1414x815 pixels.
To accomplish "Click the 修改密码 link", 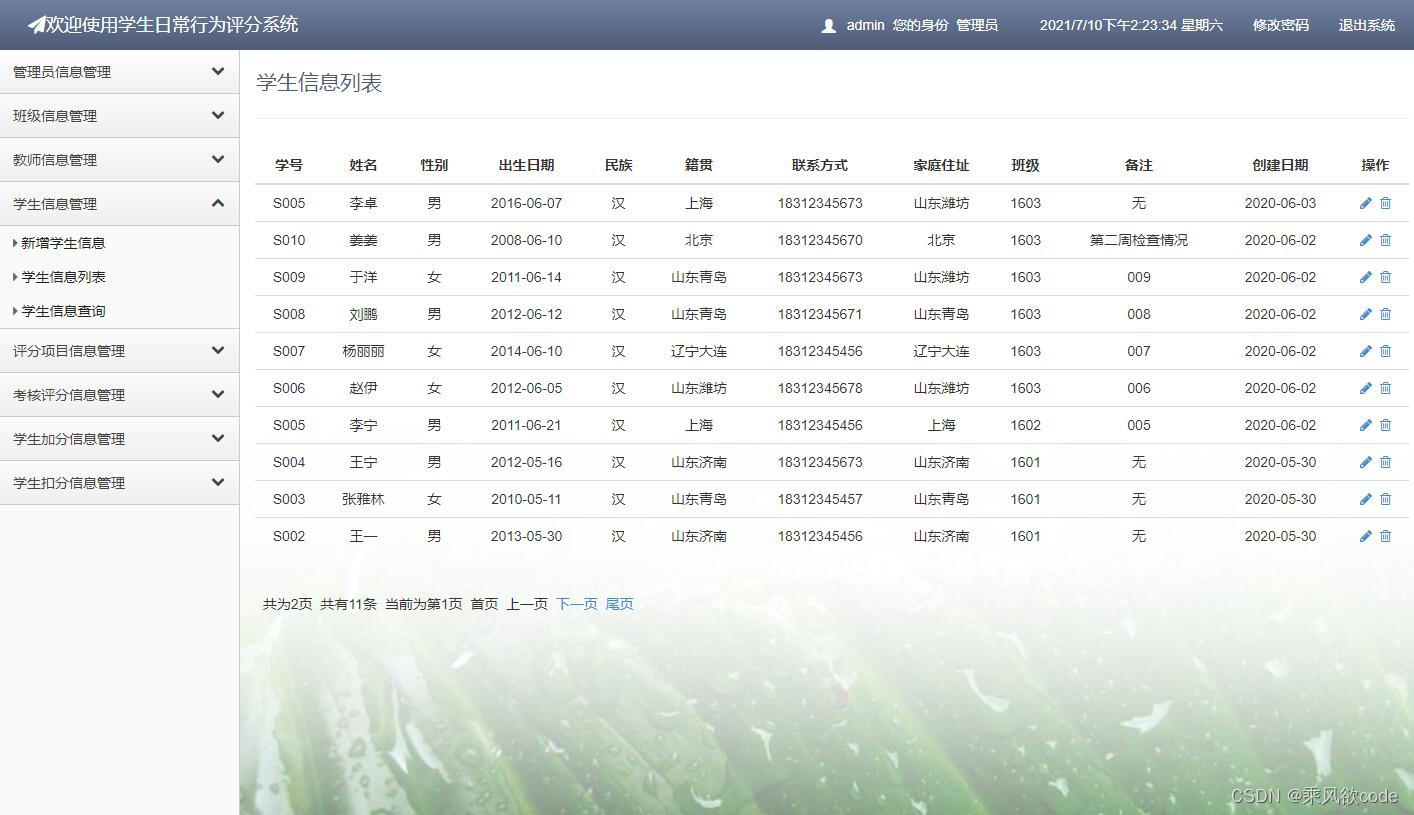I will pos(1280,25).
